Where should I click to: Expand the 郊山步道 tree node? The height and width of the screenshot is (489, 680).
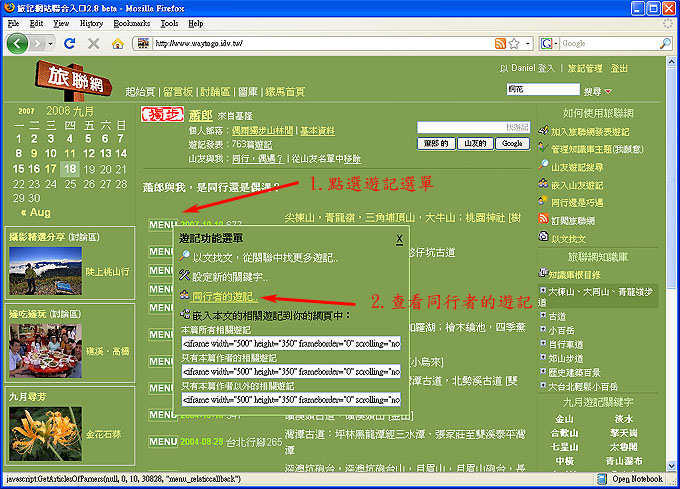coord(543,358)
